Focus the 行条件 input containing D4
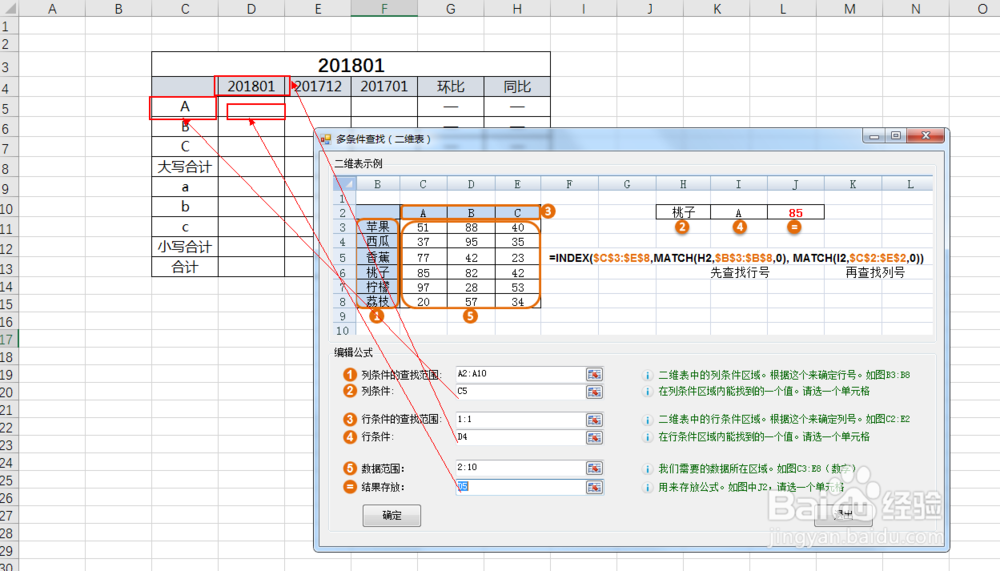The height and width of the screenshot is (571, 1000). tap(520, 437)
